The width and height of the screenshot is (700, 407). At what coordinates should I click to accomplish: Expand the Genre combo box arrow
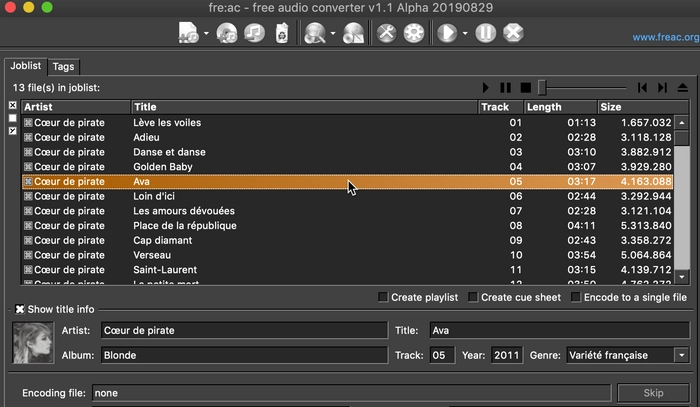[682, 355]
